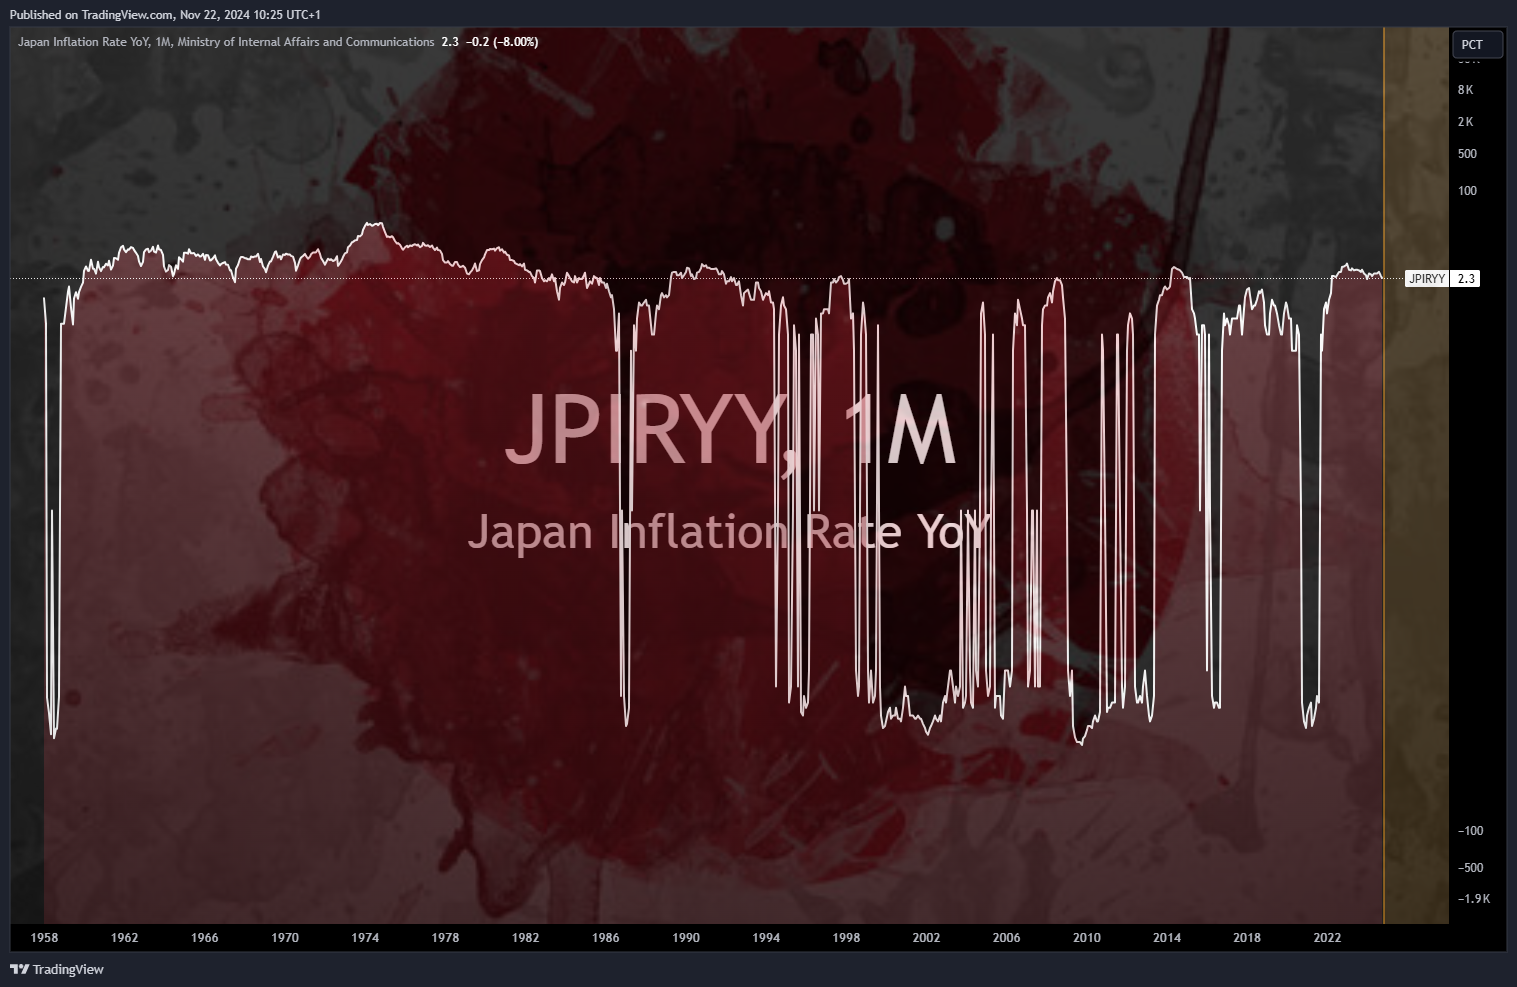This screenshot has height=987, width=1517.
Task: Click the 1998 label on the time axis
Action: pyautogui.click(x=846, y=938)
